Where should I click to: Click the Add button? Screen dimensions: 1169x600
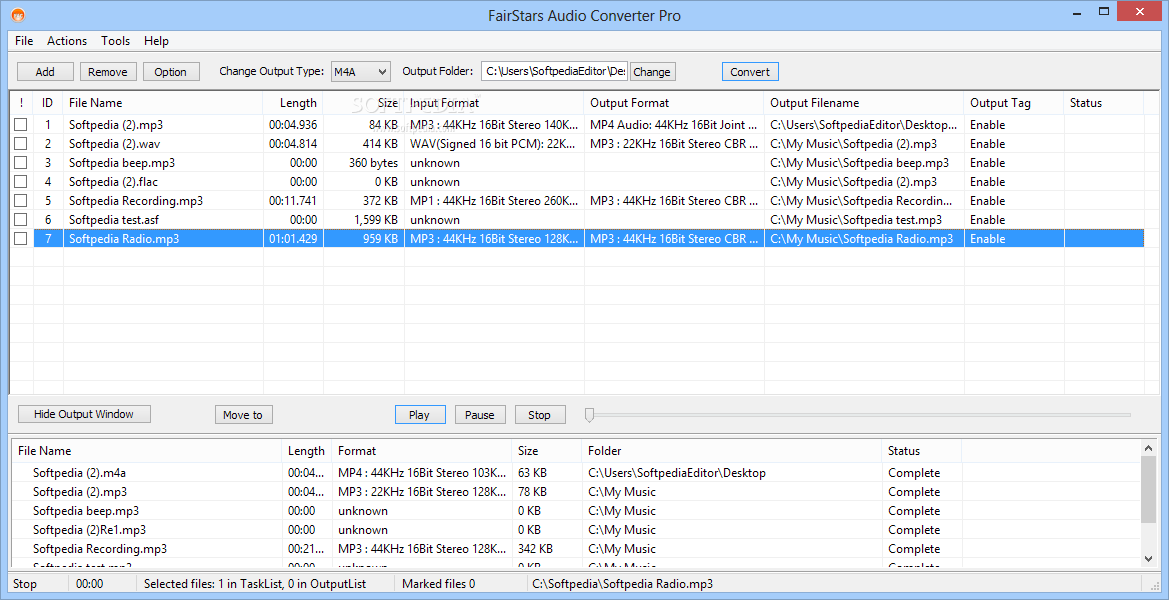(45, 72)
